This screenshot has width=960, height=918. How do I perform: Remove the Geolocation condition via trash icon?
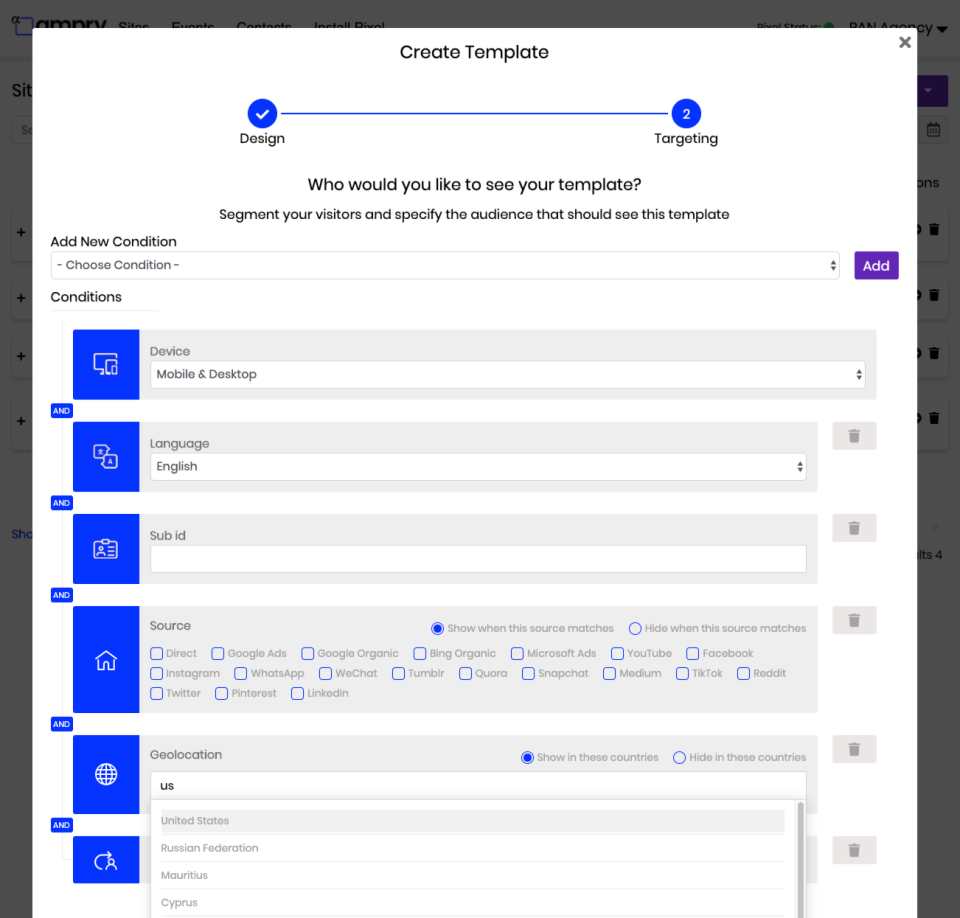click(x=853, y=749)
